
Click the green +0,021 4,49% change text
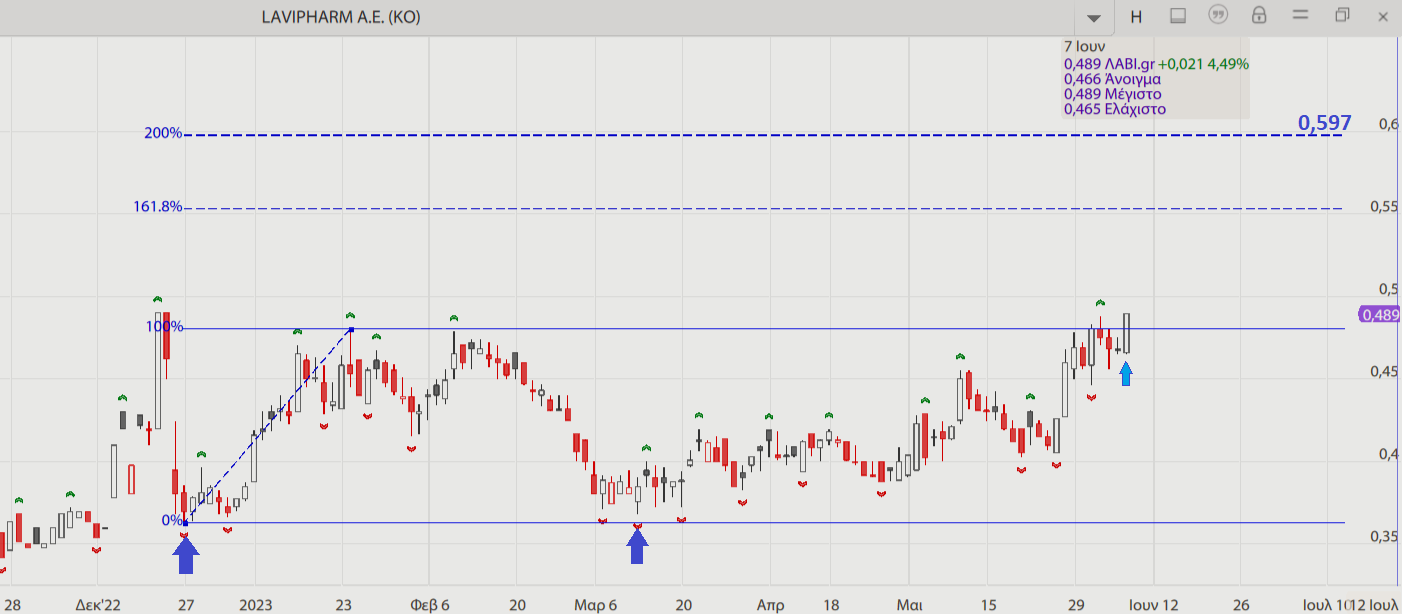tap(1204, 63)
